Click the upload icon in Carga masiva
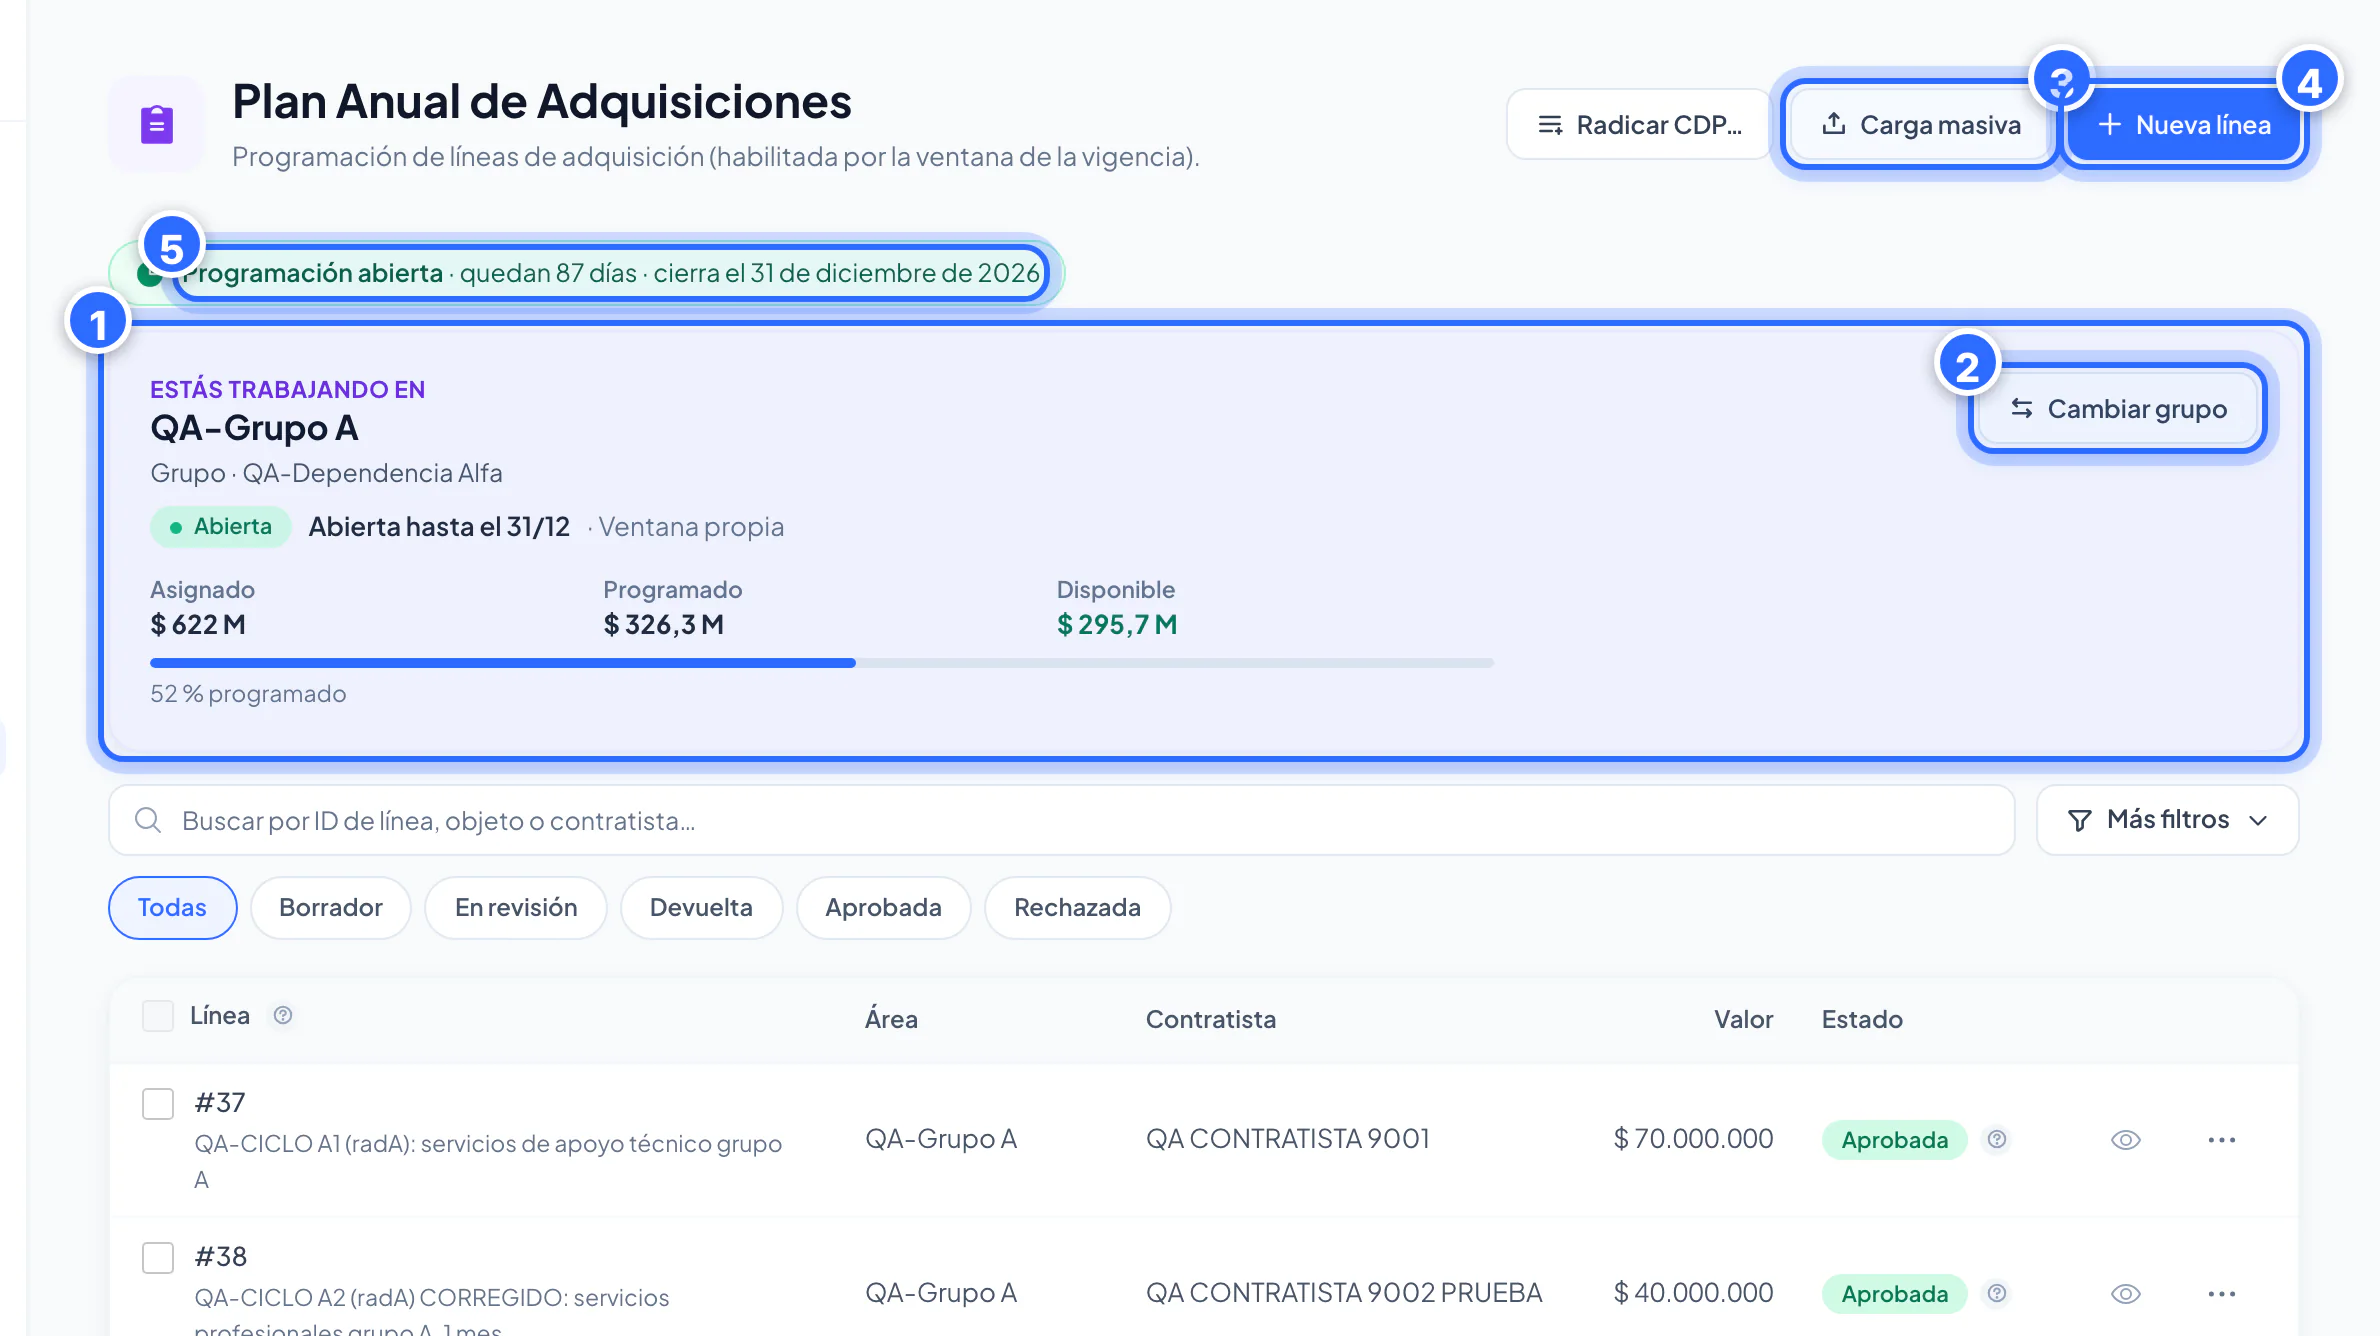This screenshot has width=2380, height=1336. (1834, 124)
